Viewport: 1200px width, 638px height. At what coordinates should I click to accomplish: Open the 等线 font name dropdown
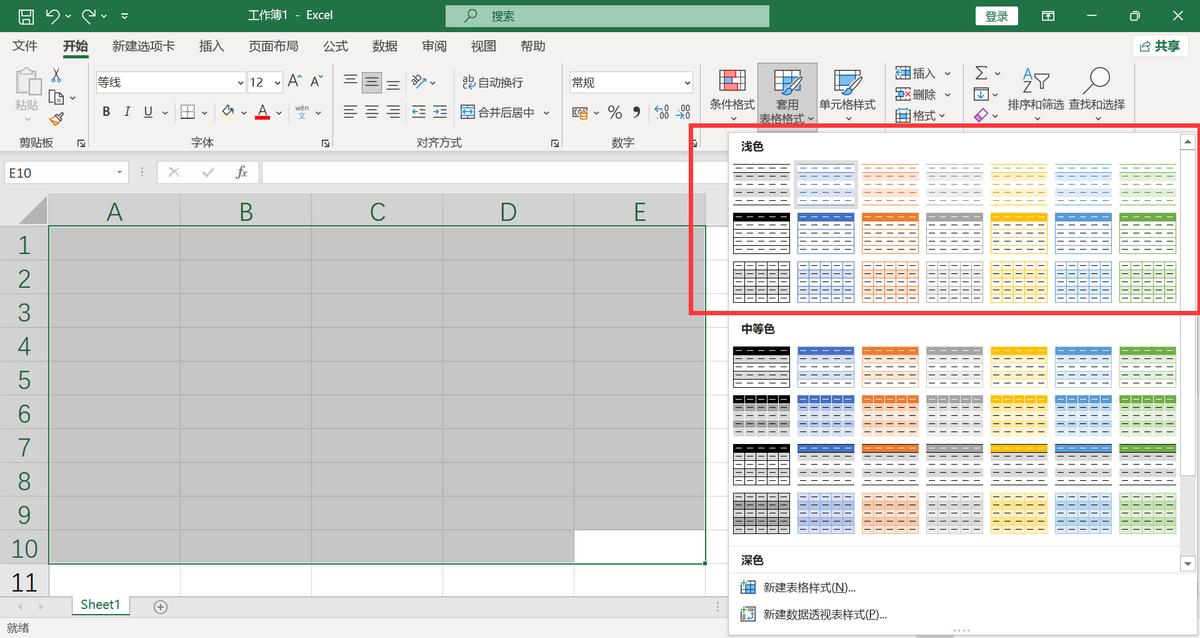240,82
